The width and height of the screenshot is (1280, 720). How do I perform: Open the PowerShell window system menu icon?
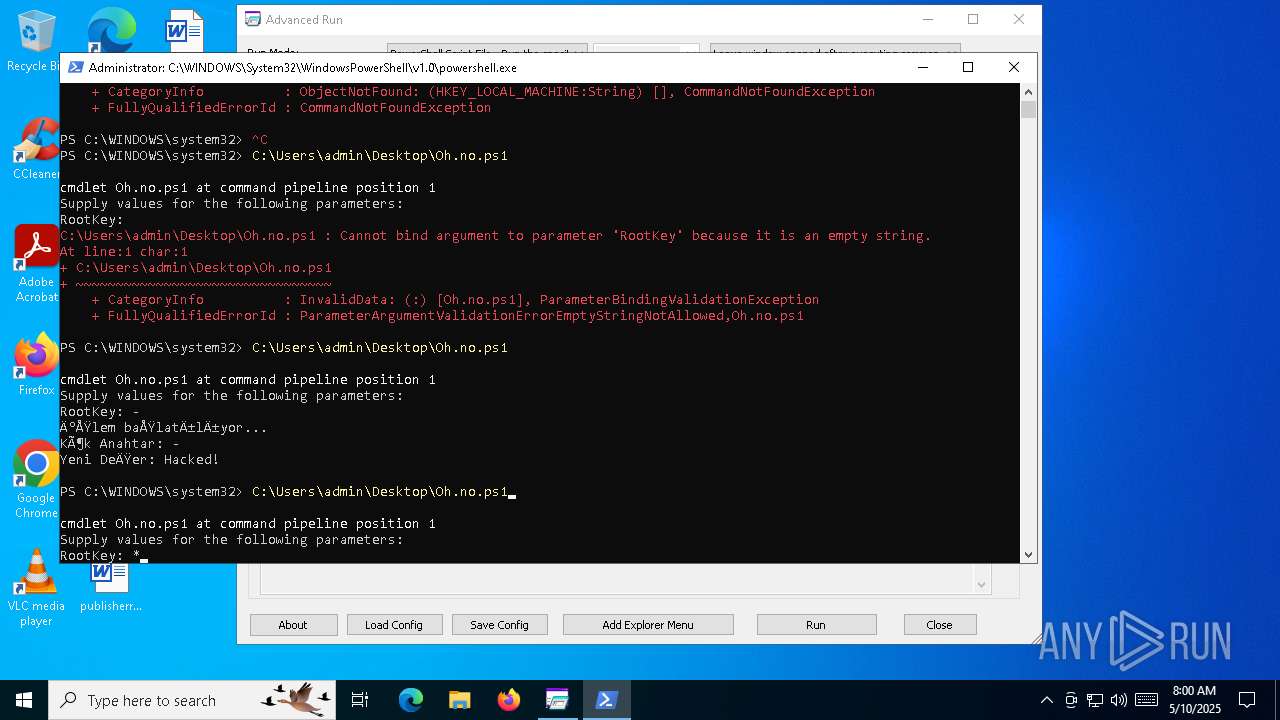(75, 67)
